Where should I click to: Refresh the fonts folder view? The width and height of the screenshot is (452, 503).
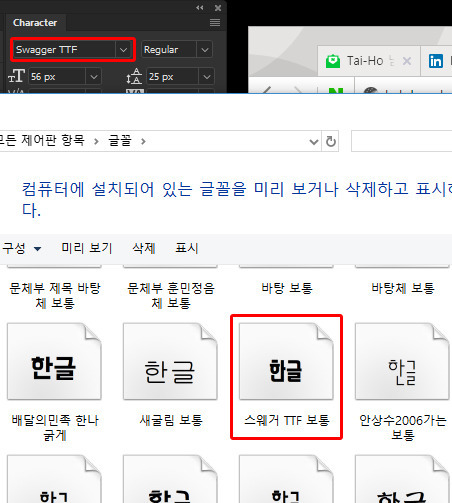[330, 141]
